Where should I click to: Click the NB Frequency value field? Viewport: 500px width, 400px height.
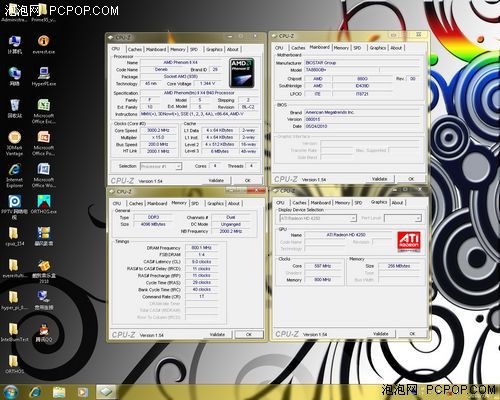click(231, 231)
